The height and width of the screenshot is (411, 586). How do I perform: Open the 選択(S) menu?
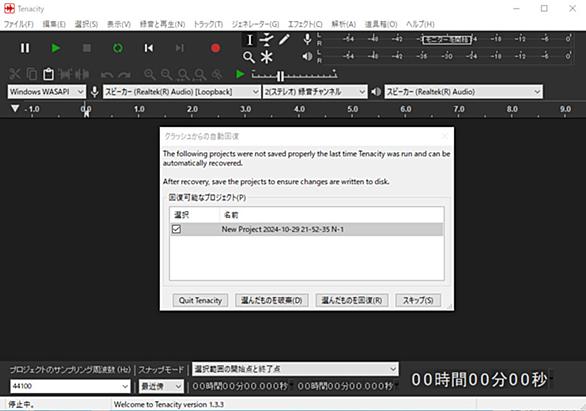click(86, 24)
